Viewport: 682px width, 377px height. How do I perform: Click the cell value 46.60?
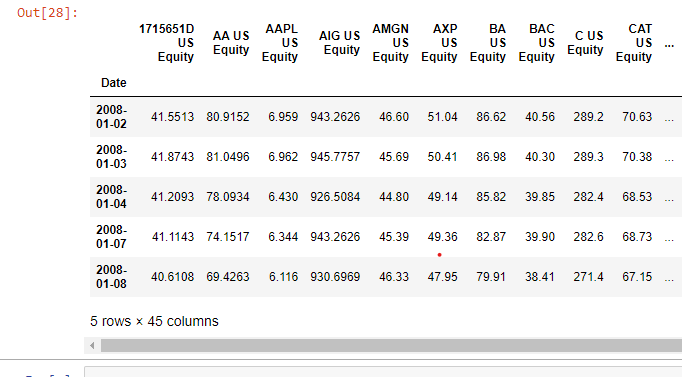(394, 117)
